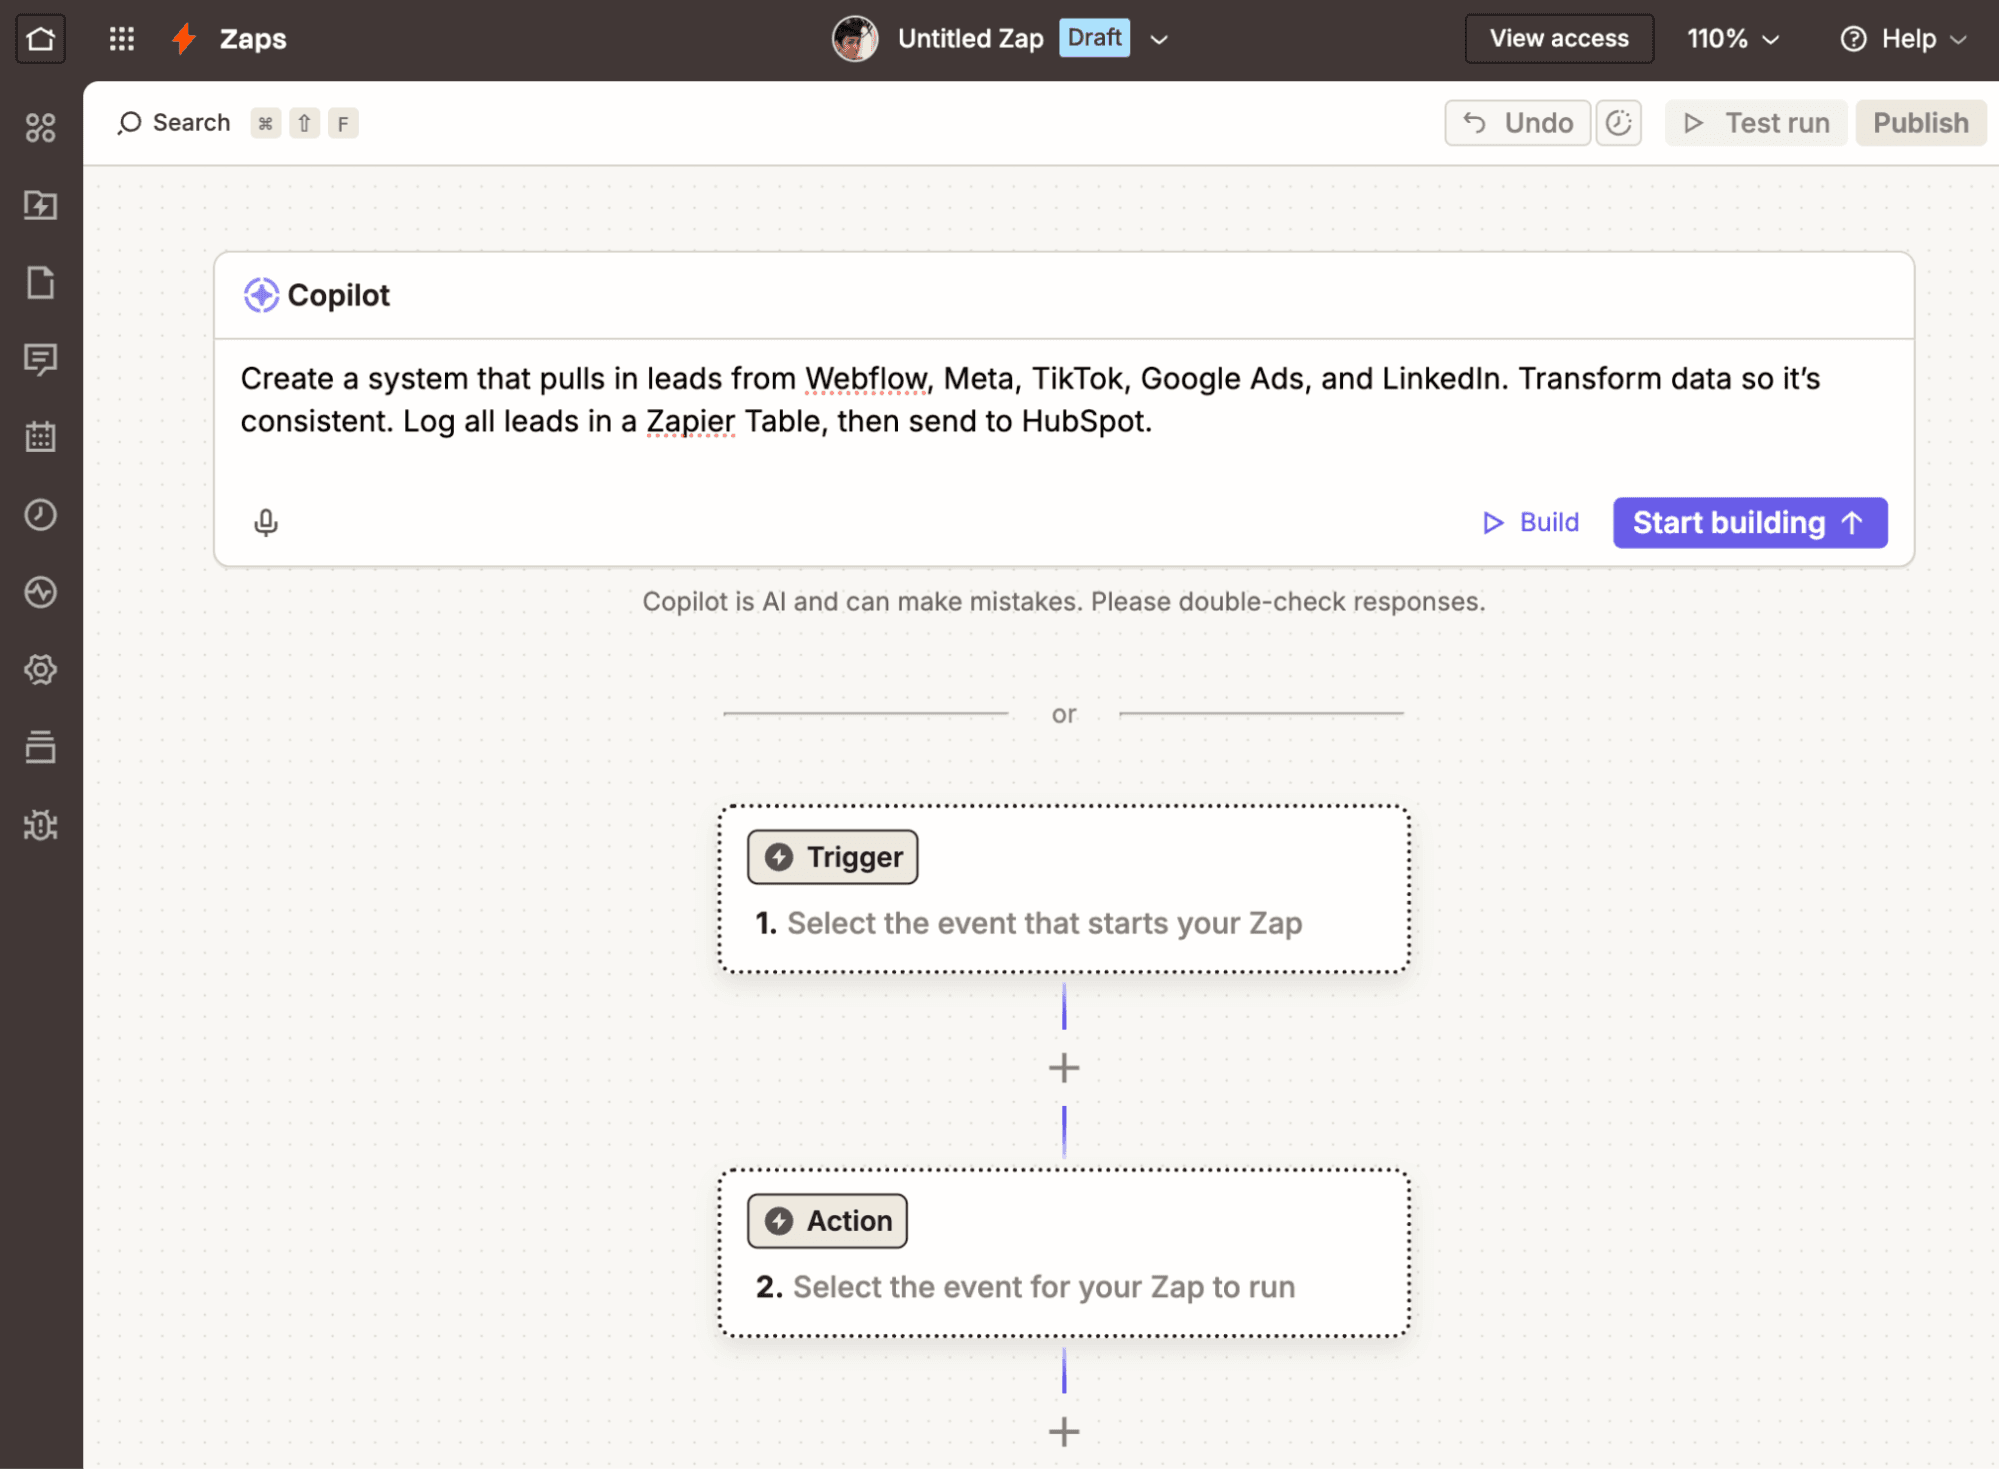1999x1469 pixels.
Task: Rename the Untitled Zap title
Action: [x=970, y=39]
